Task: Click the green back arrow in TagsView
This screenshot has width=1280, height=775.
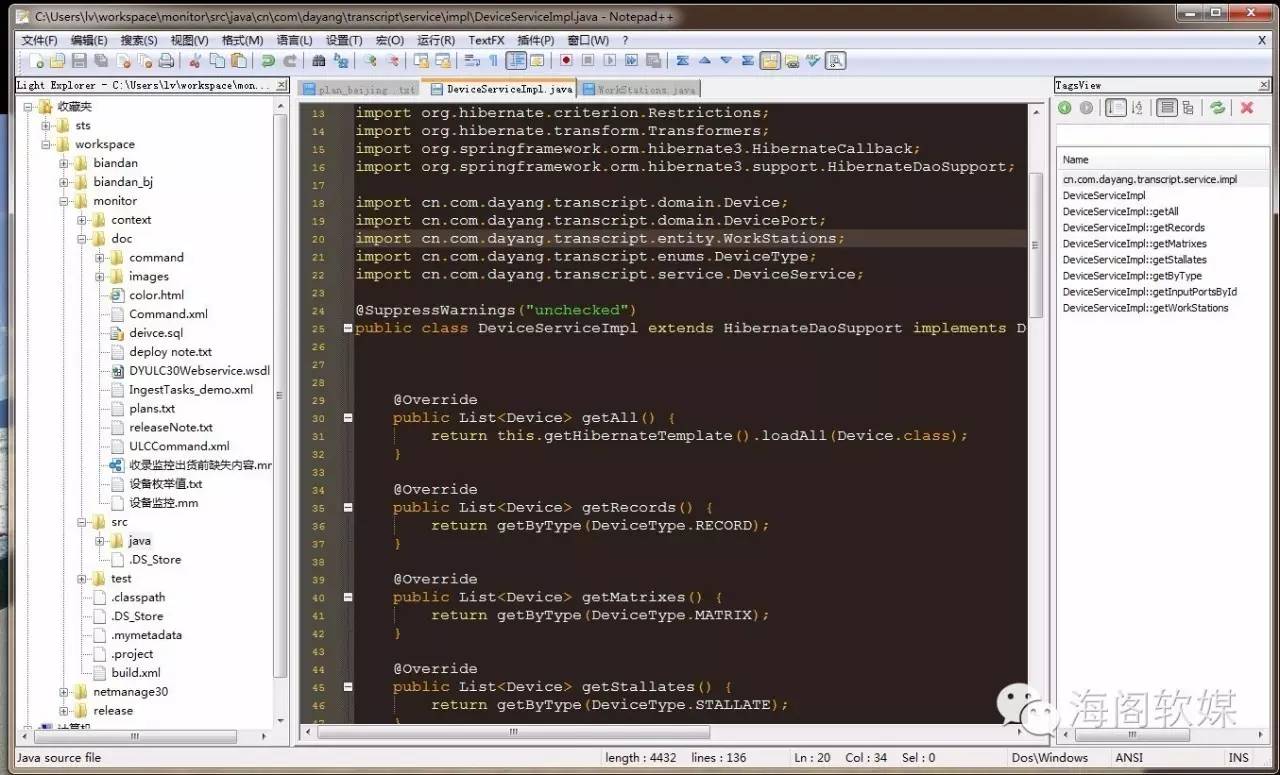Action: pos(1065,108)
